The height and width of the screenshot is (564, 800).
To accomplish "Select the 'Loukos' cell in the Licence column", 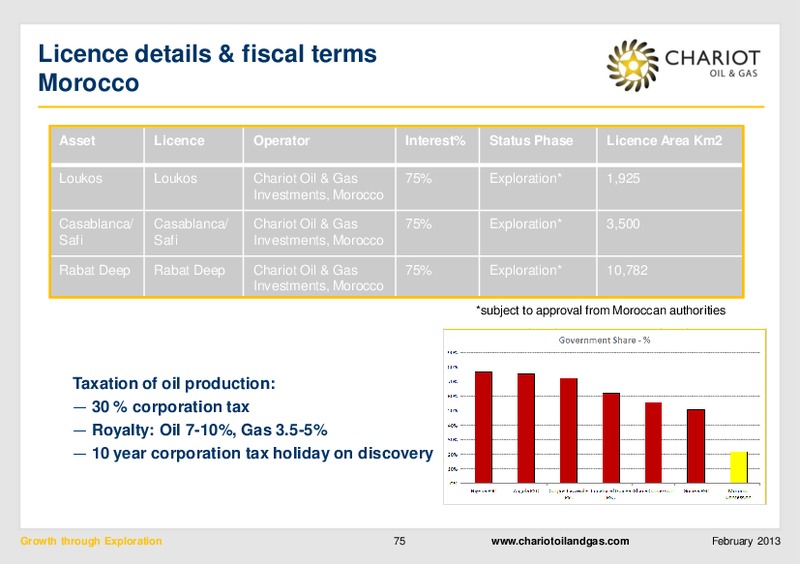I will pyautogui.click(x=193, y=187).
